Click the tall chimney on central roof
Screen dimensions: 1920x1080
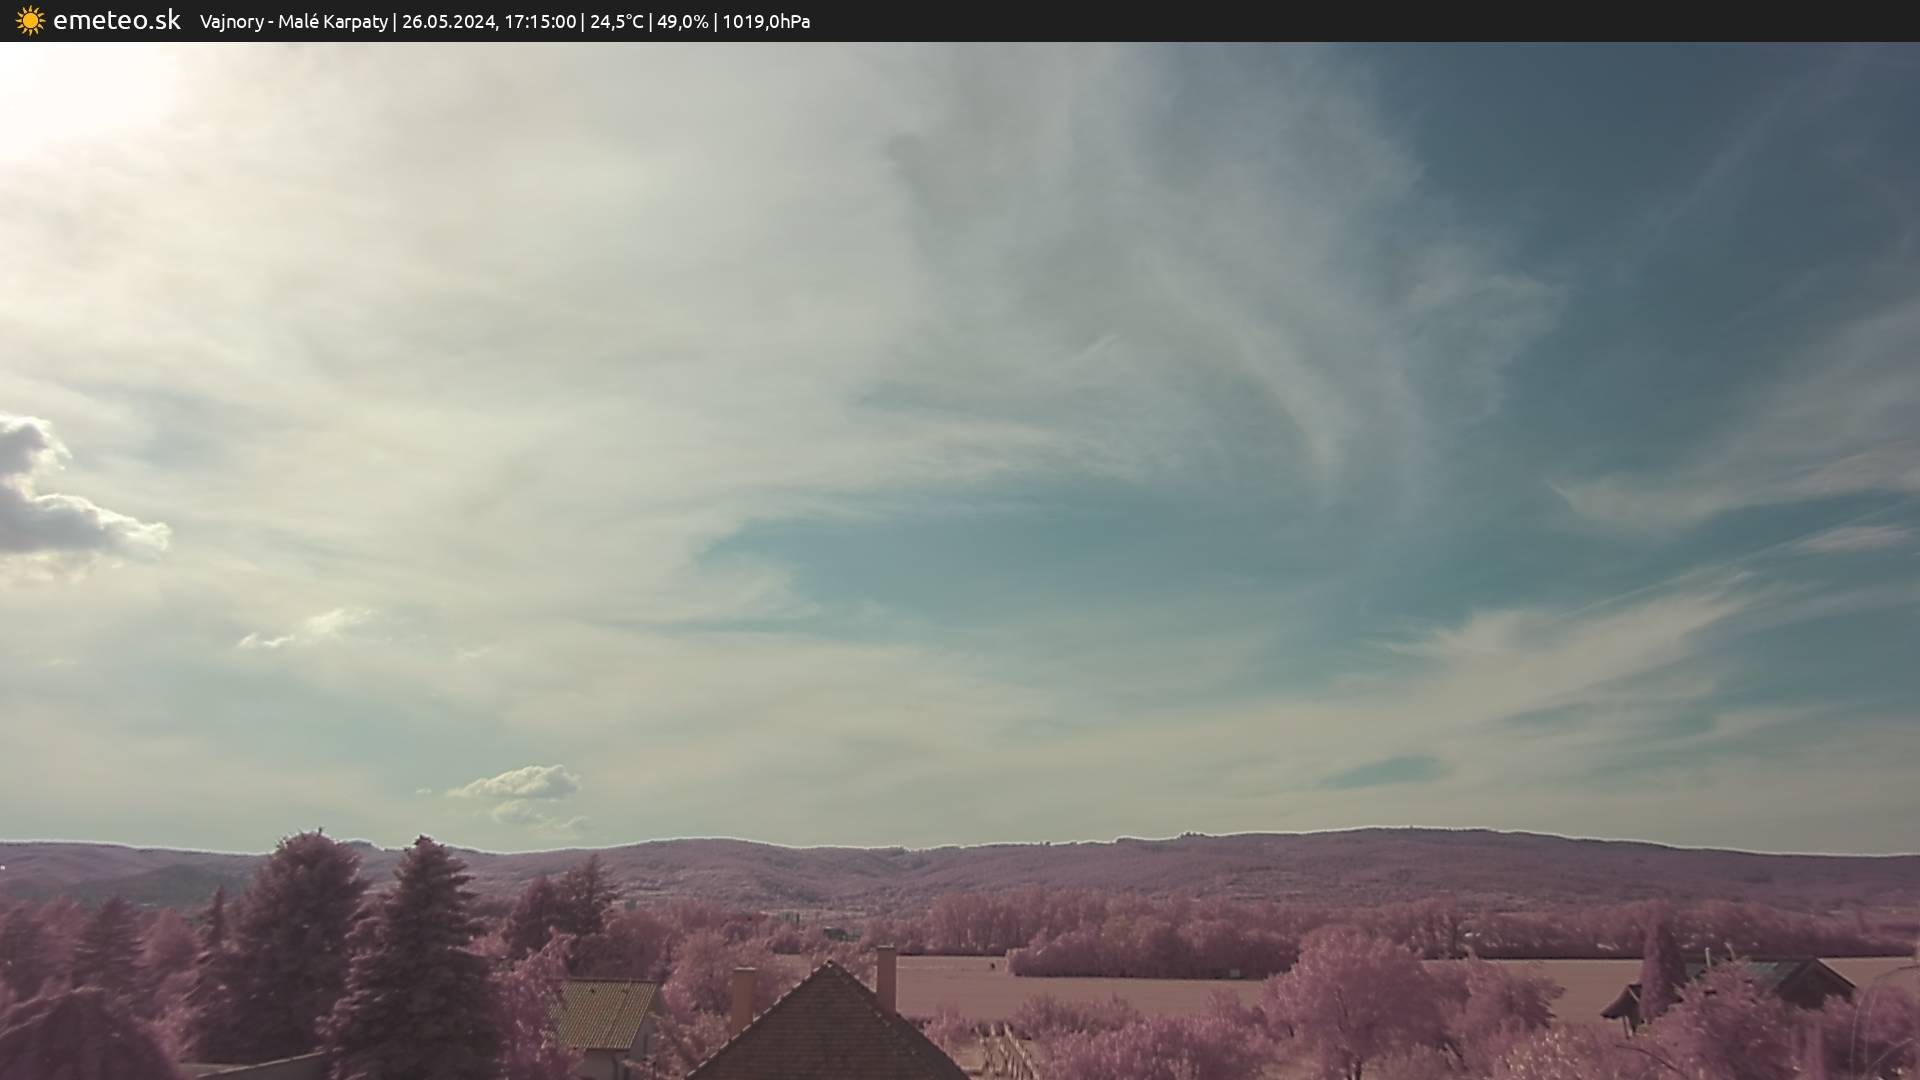click(886, 980)
